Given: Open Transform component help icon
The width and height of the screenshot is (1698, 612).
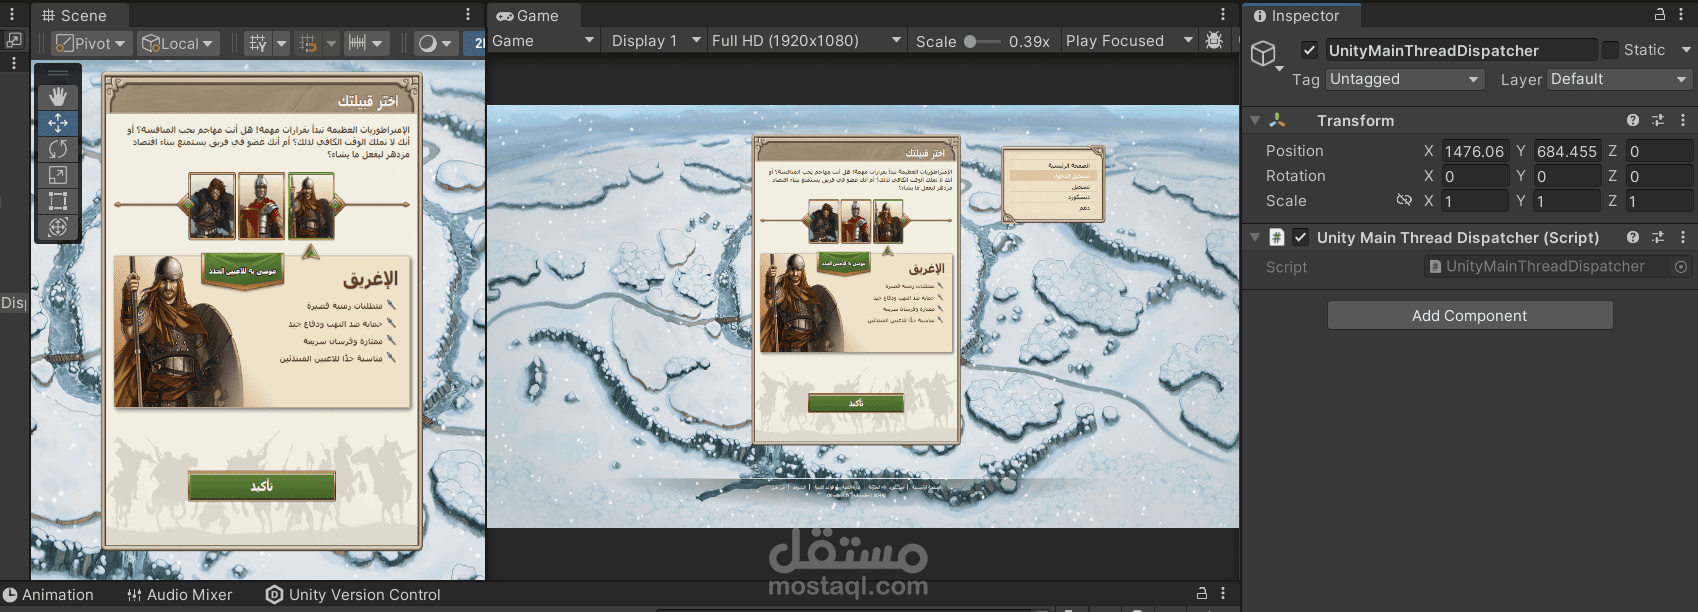Looking at the screenshot, I should (1633, 120).
